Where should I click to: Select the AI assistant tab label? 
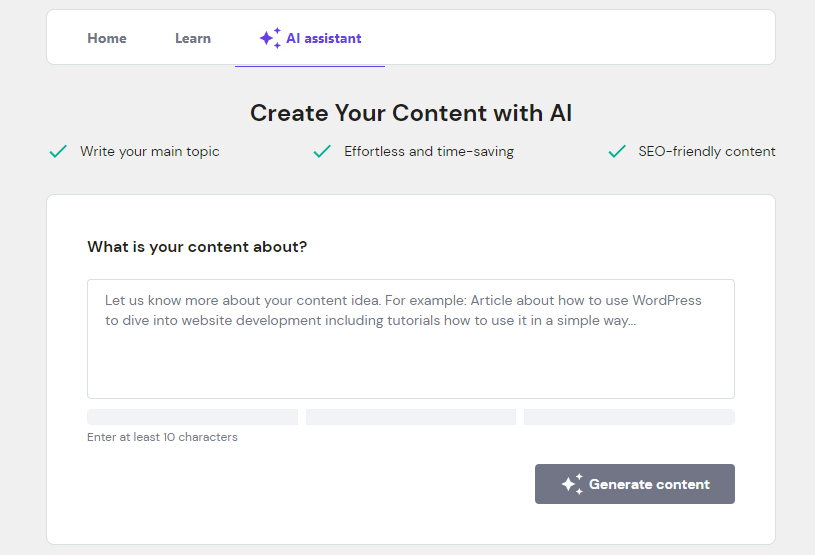(324, 38)
